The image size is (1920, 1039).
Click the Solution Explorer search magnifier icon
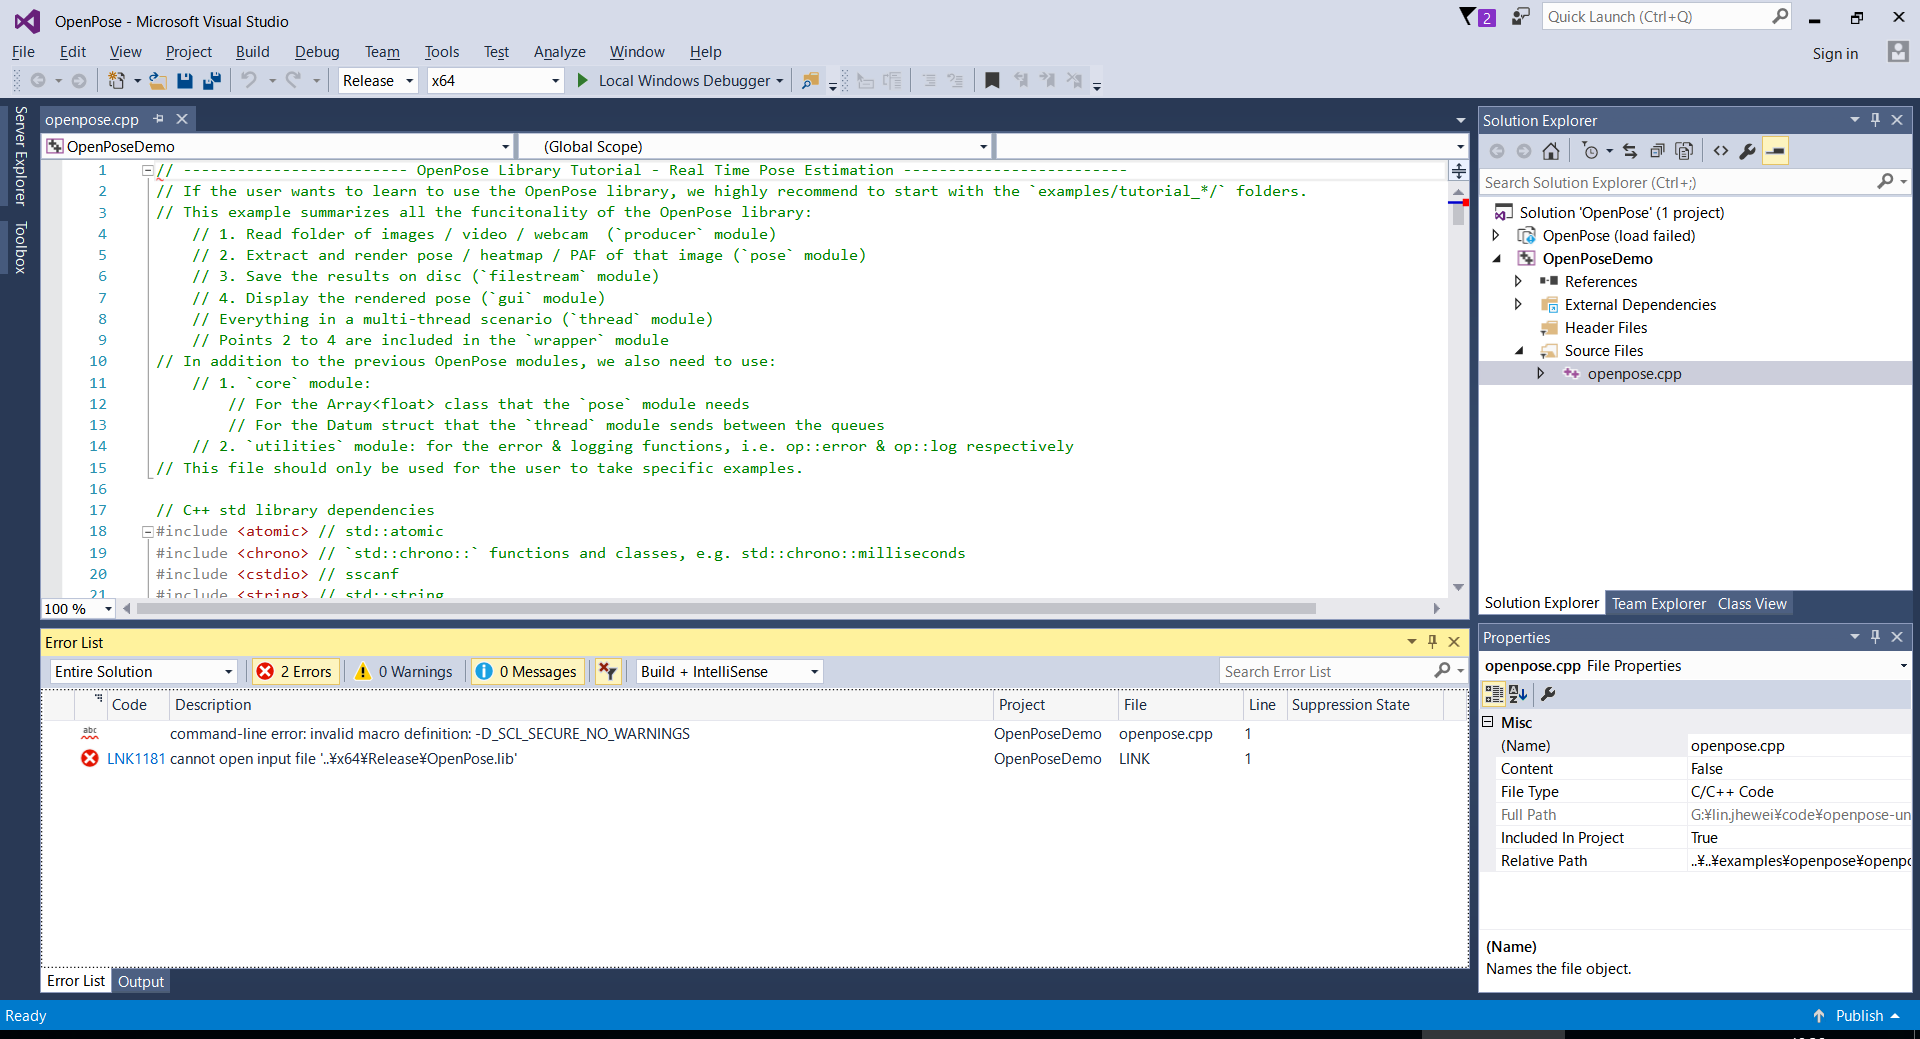[1885, 182]
